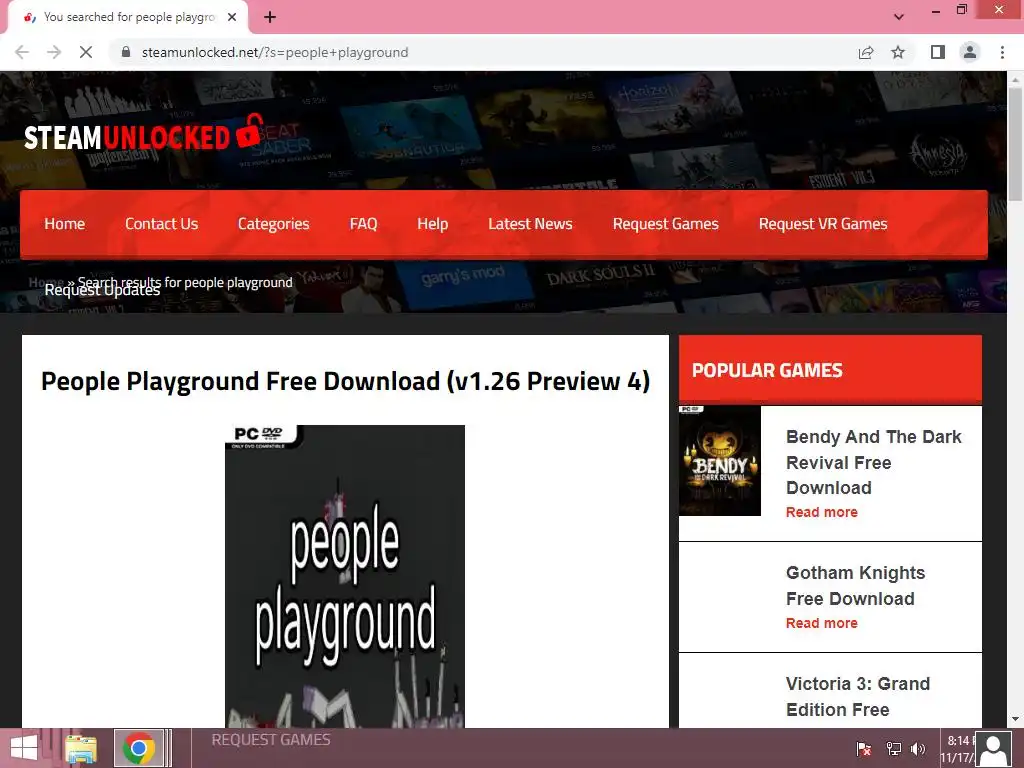Open Chrome three-dot menu
Viewport: 1024px width, 768px height.
tap(1002, 52)
